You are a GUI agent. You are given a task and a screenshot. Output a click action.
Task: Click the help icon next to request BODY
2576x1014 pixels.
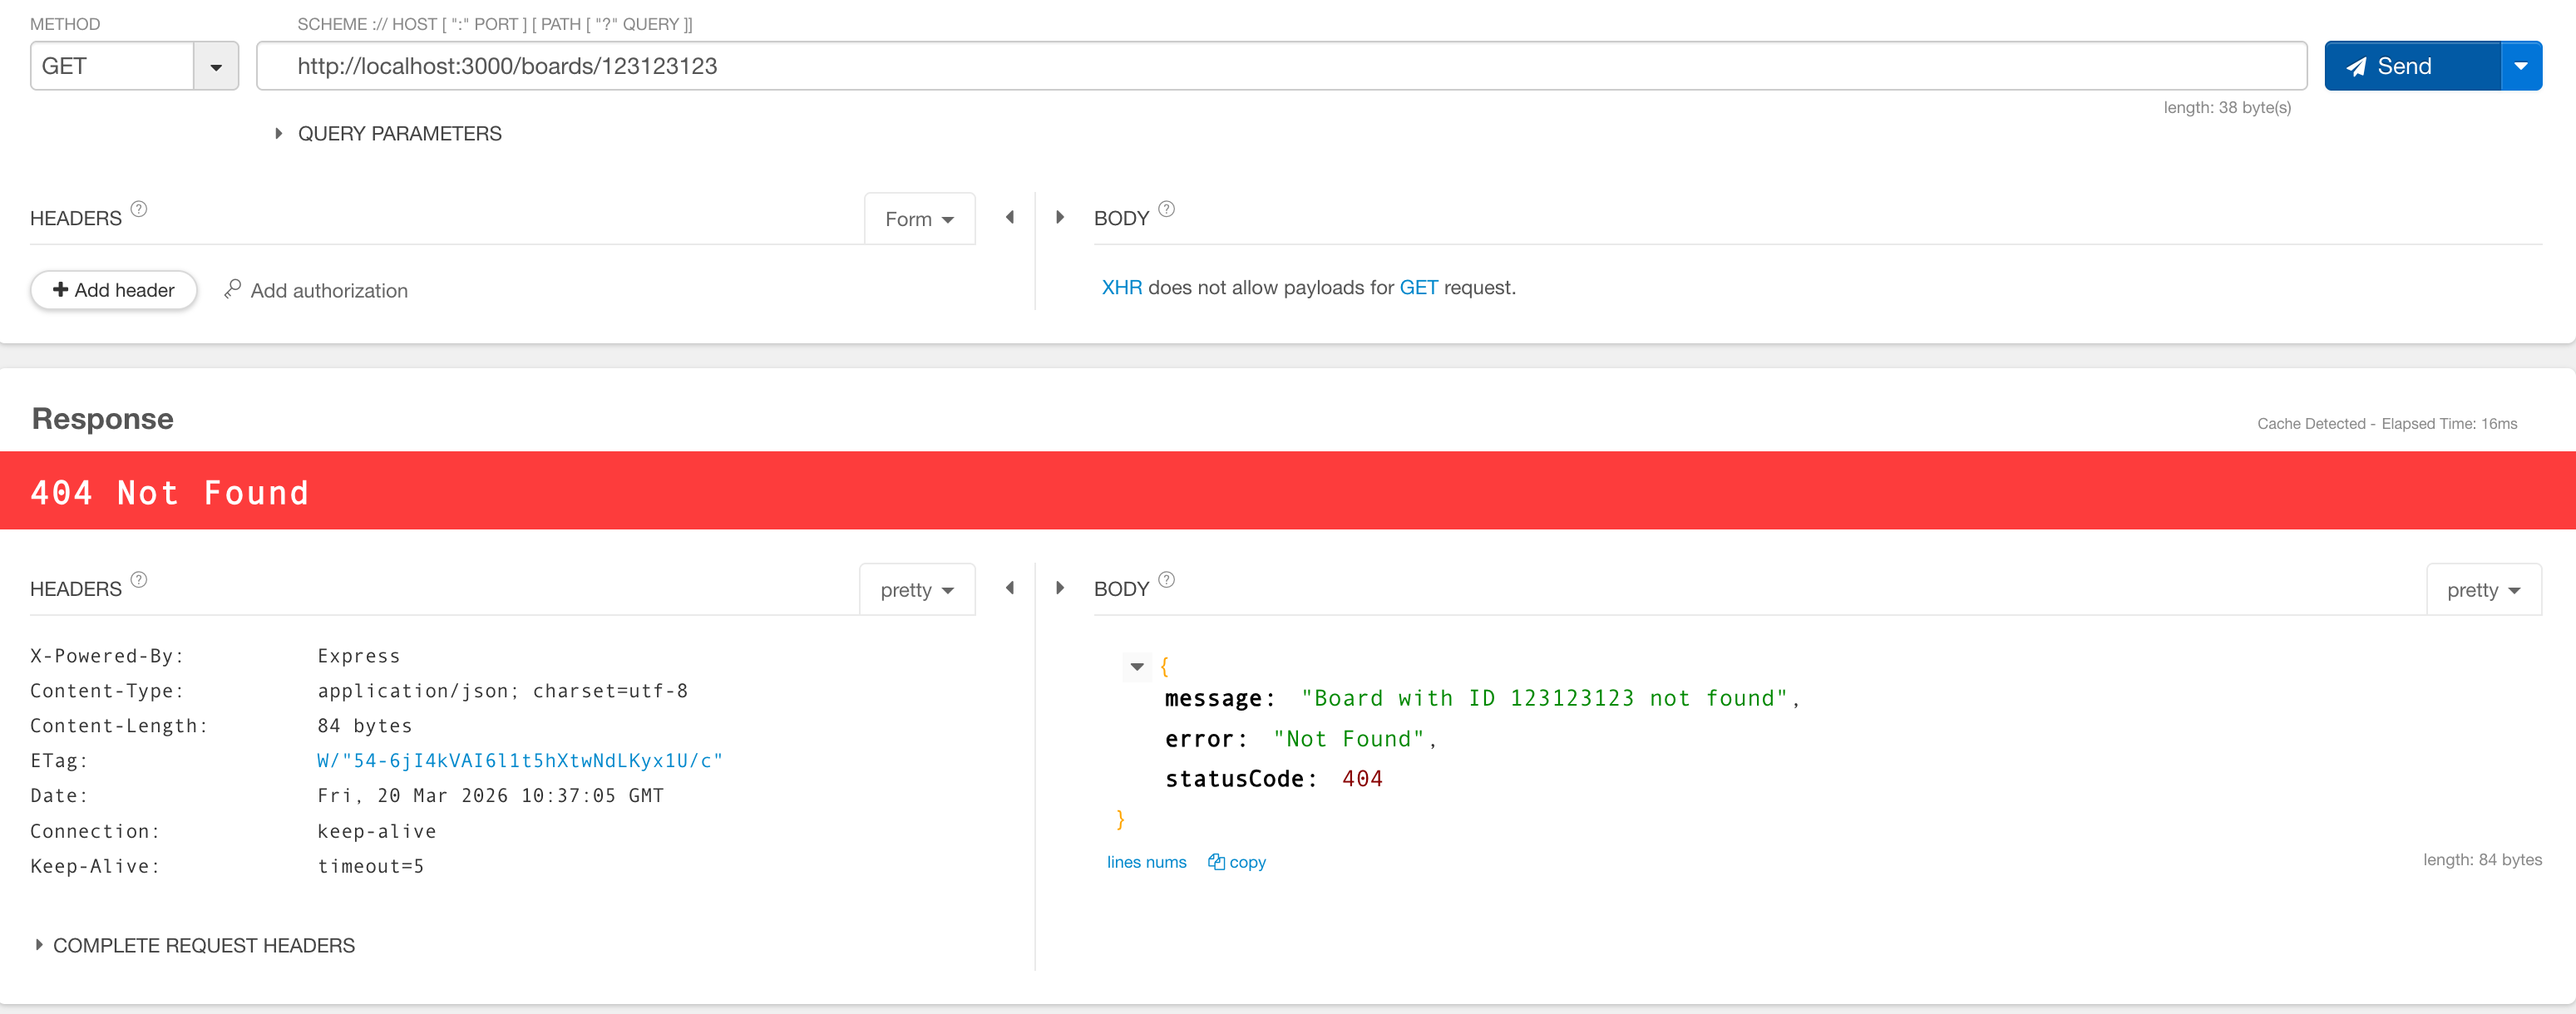coord(1166,209)
